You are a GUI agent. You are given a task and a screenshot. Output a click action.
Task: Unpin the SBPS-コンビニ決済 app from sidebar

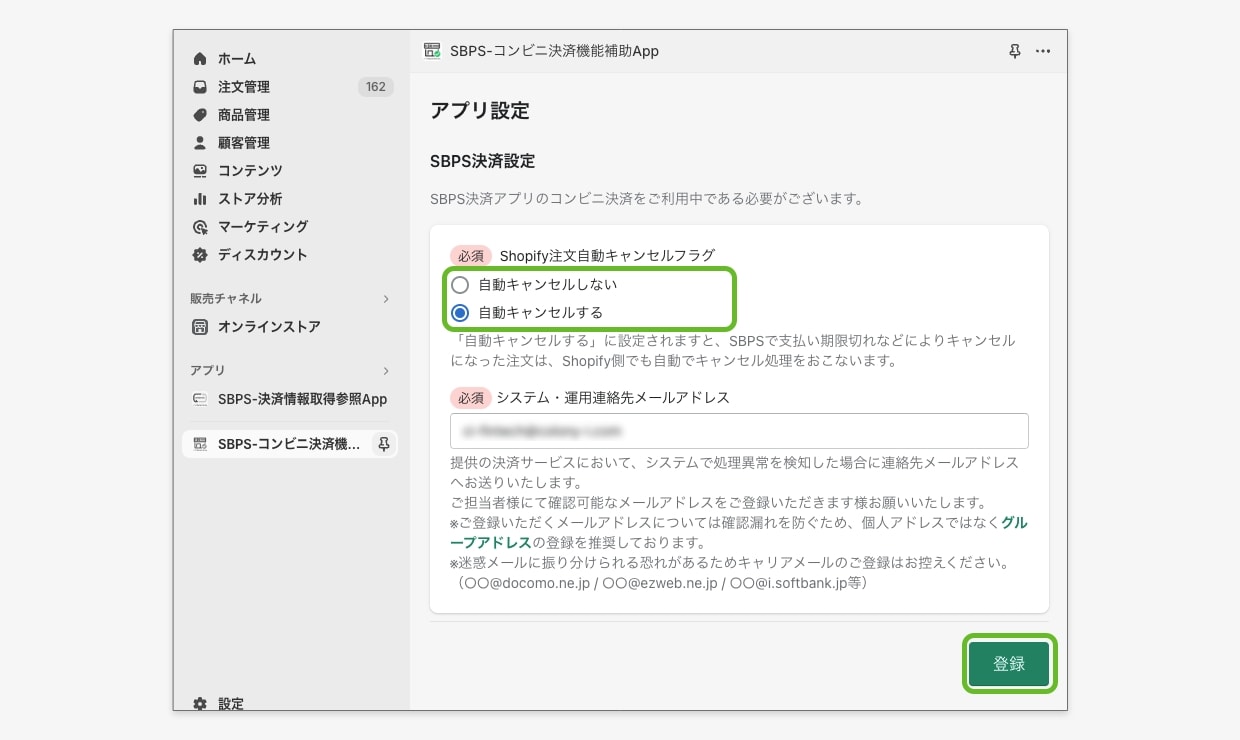(x=383, y=444)
